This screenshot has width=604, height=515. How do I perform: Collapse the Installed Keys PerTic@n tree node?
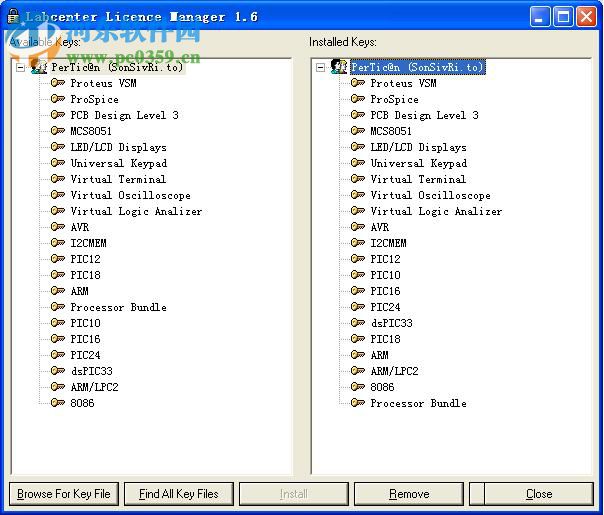pos(320,68)
